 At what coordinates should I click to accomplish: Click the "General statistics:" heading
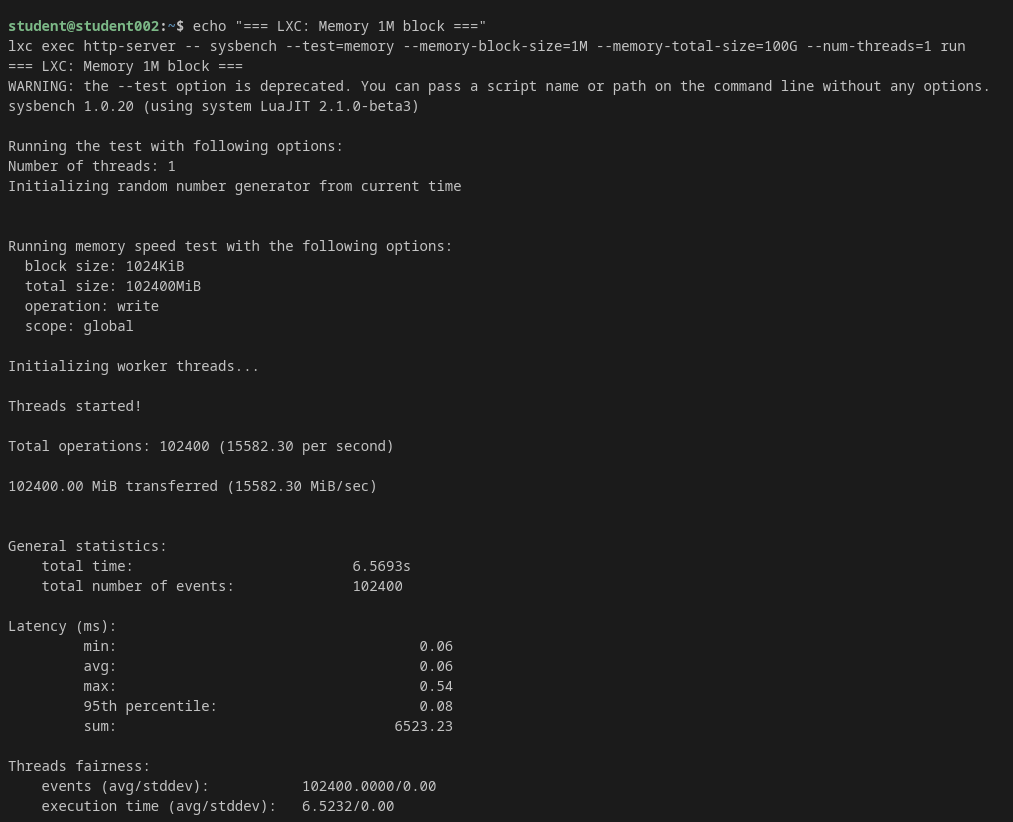pyautogui.click(x=87, y=547)
